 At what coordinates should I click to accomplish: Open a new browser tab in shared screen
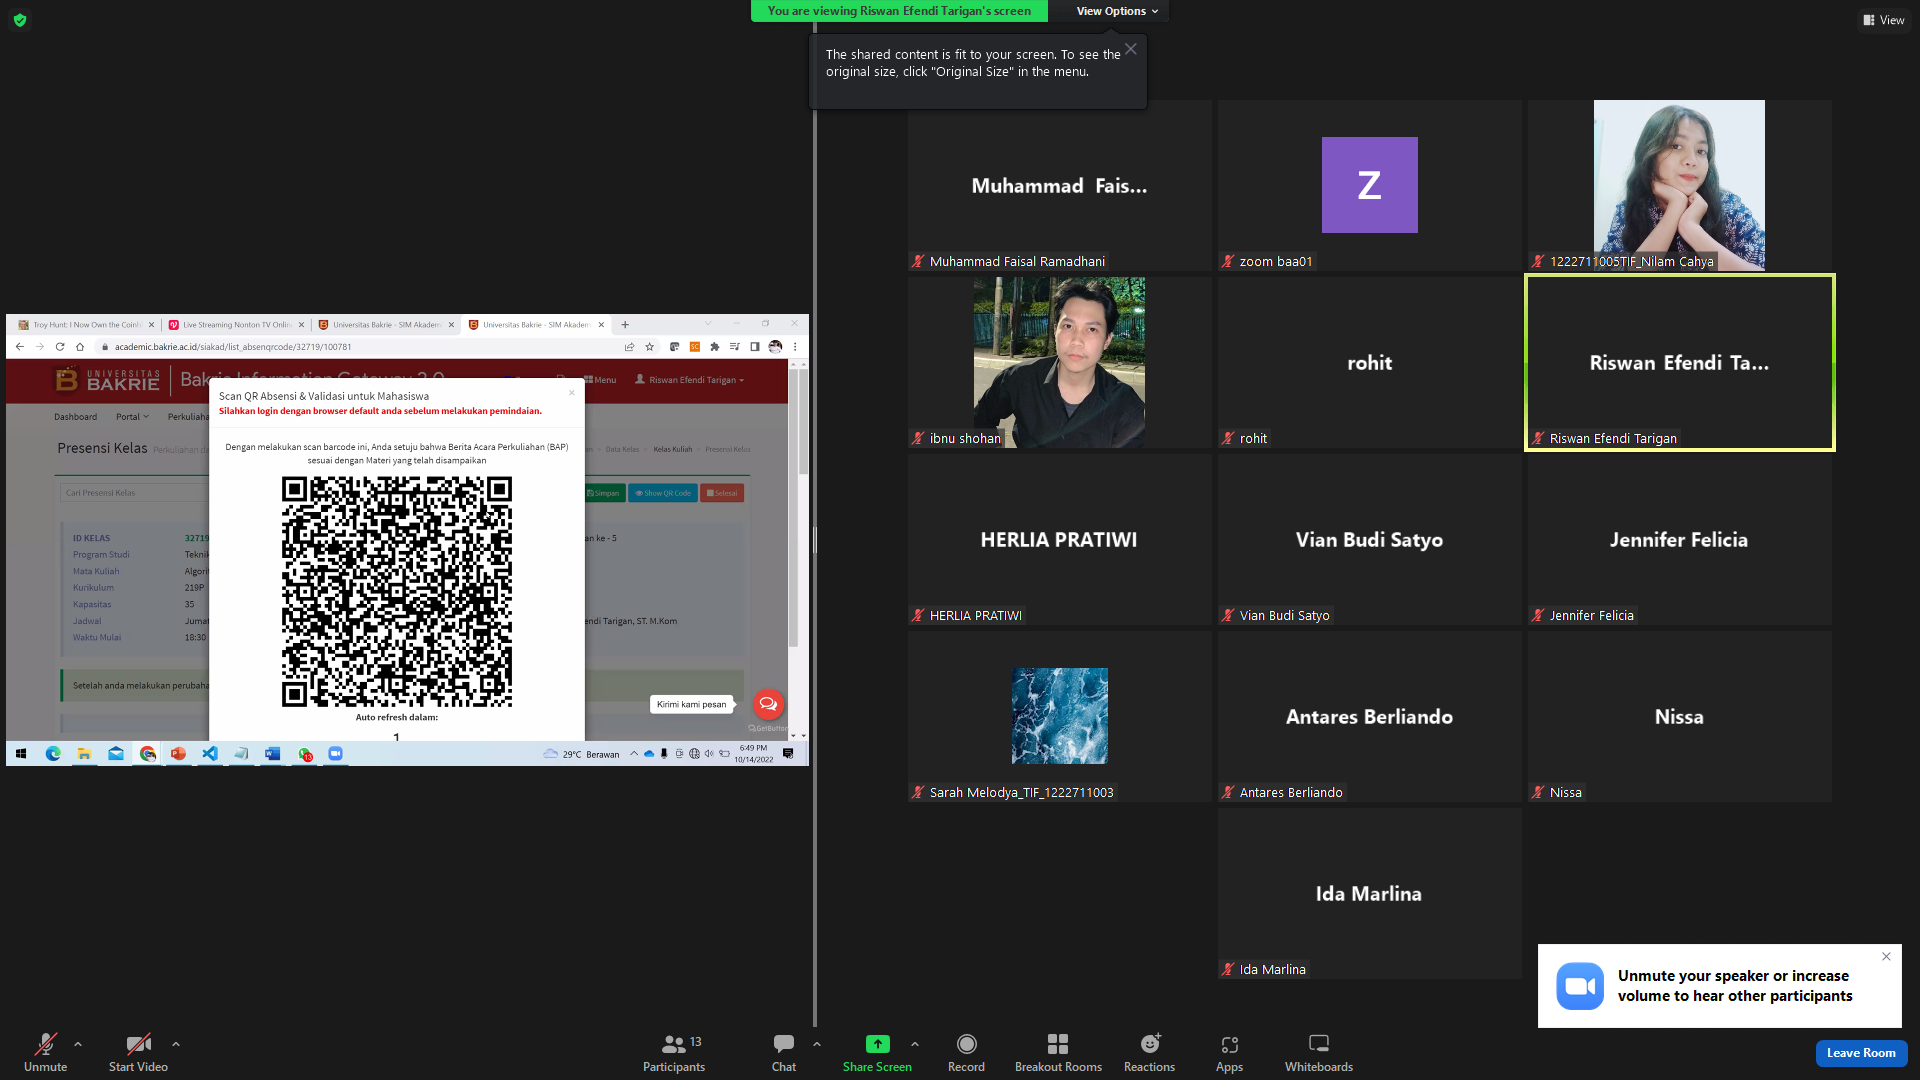coord(625,325)
